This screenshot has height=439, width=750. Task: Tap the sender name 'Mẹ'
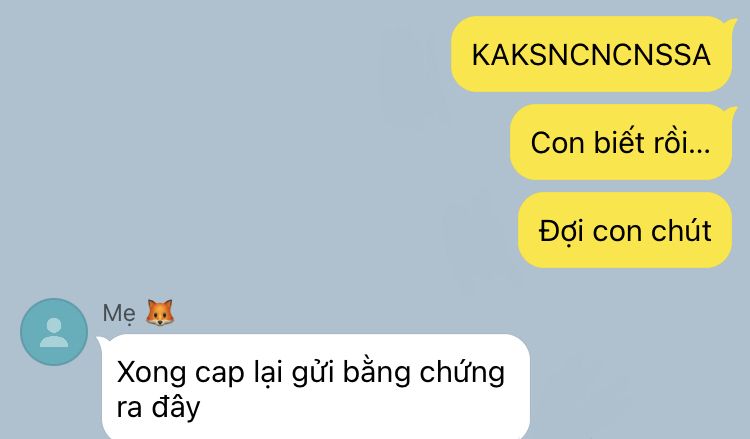[119, 314]
